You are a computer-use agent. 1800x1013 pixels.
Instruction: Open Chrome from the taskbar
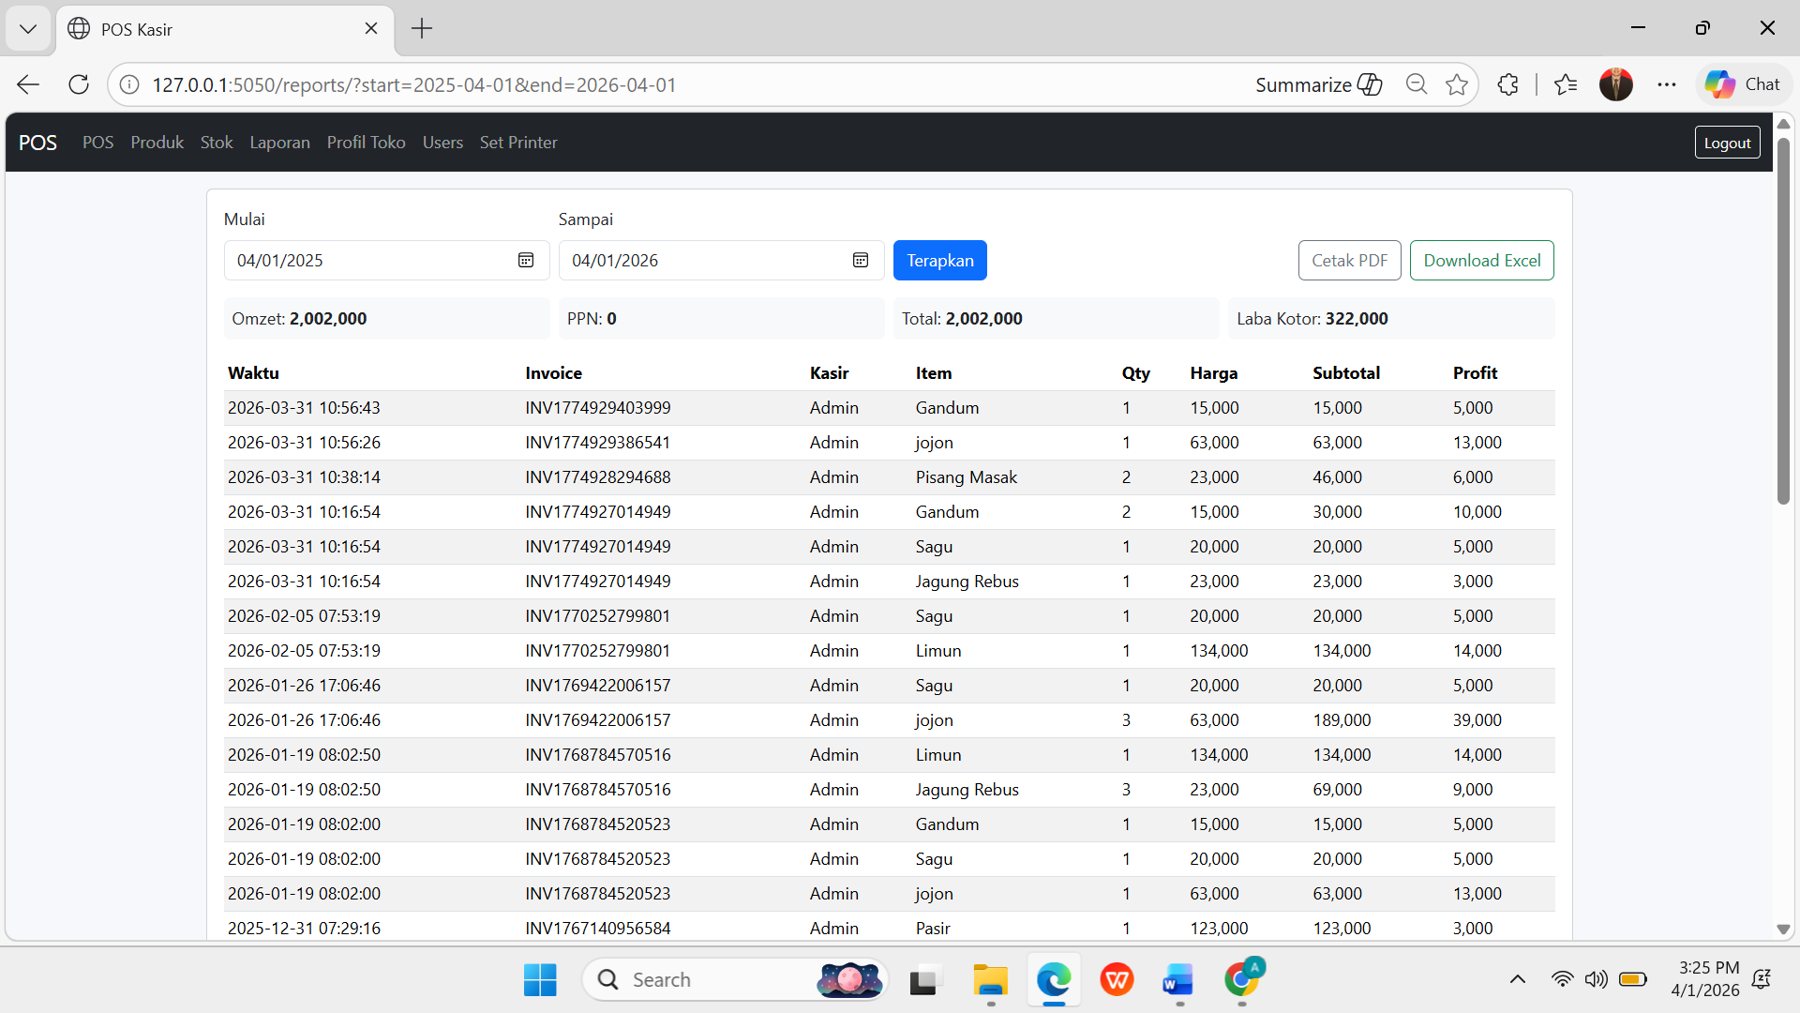coord(1241,980)
